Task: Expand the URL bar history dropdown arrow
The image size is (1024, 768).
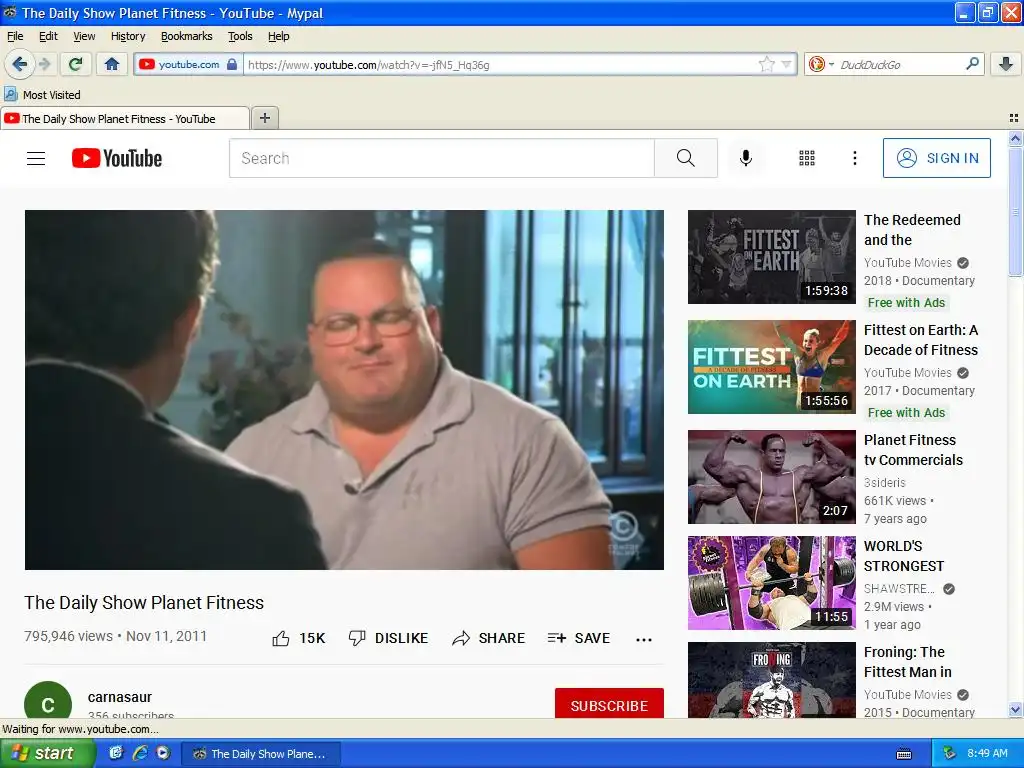Action: [x=786, y=64]
